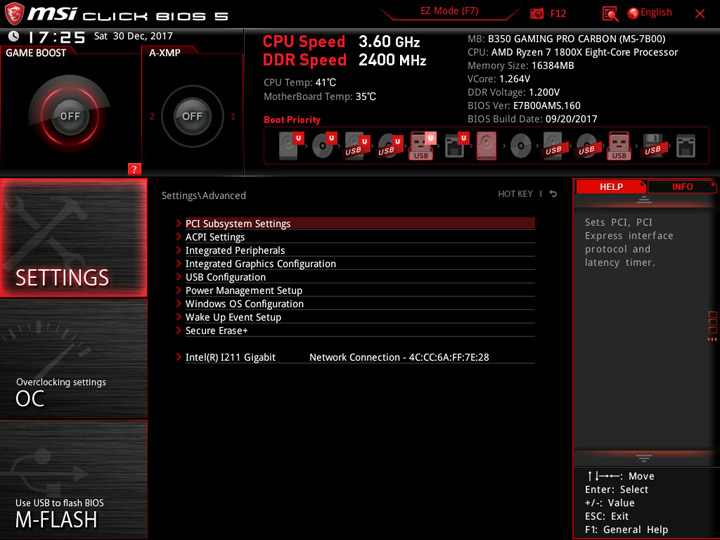Select the legacy network boot device icon

pos(686,146)
